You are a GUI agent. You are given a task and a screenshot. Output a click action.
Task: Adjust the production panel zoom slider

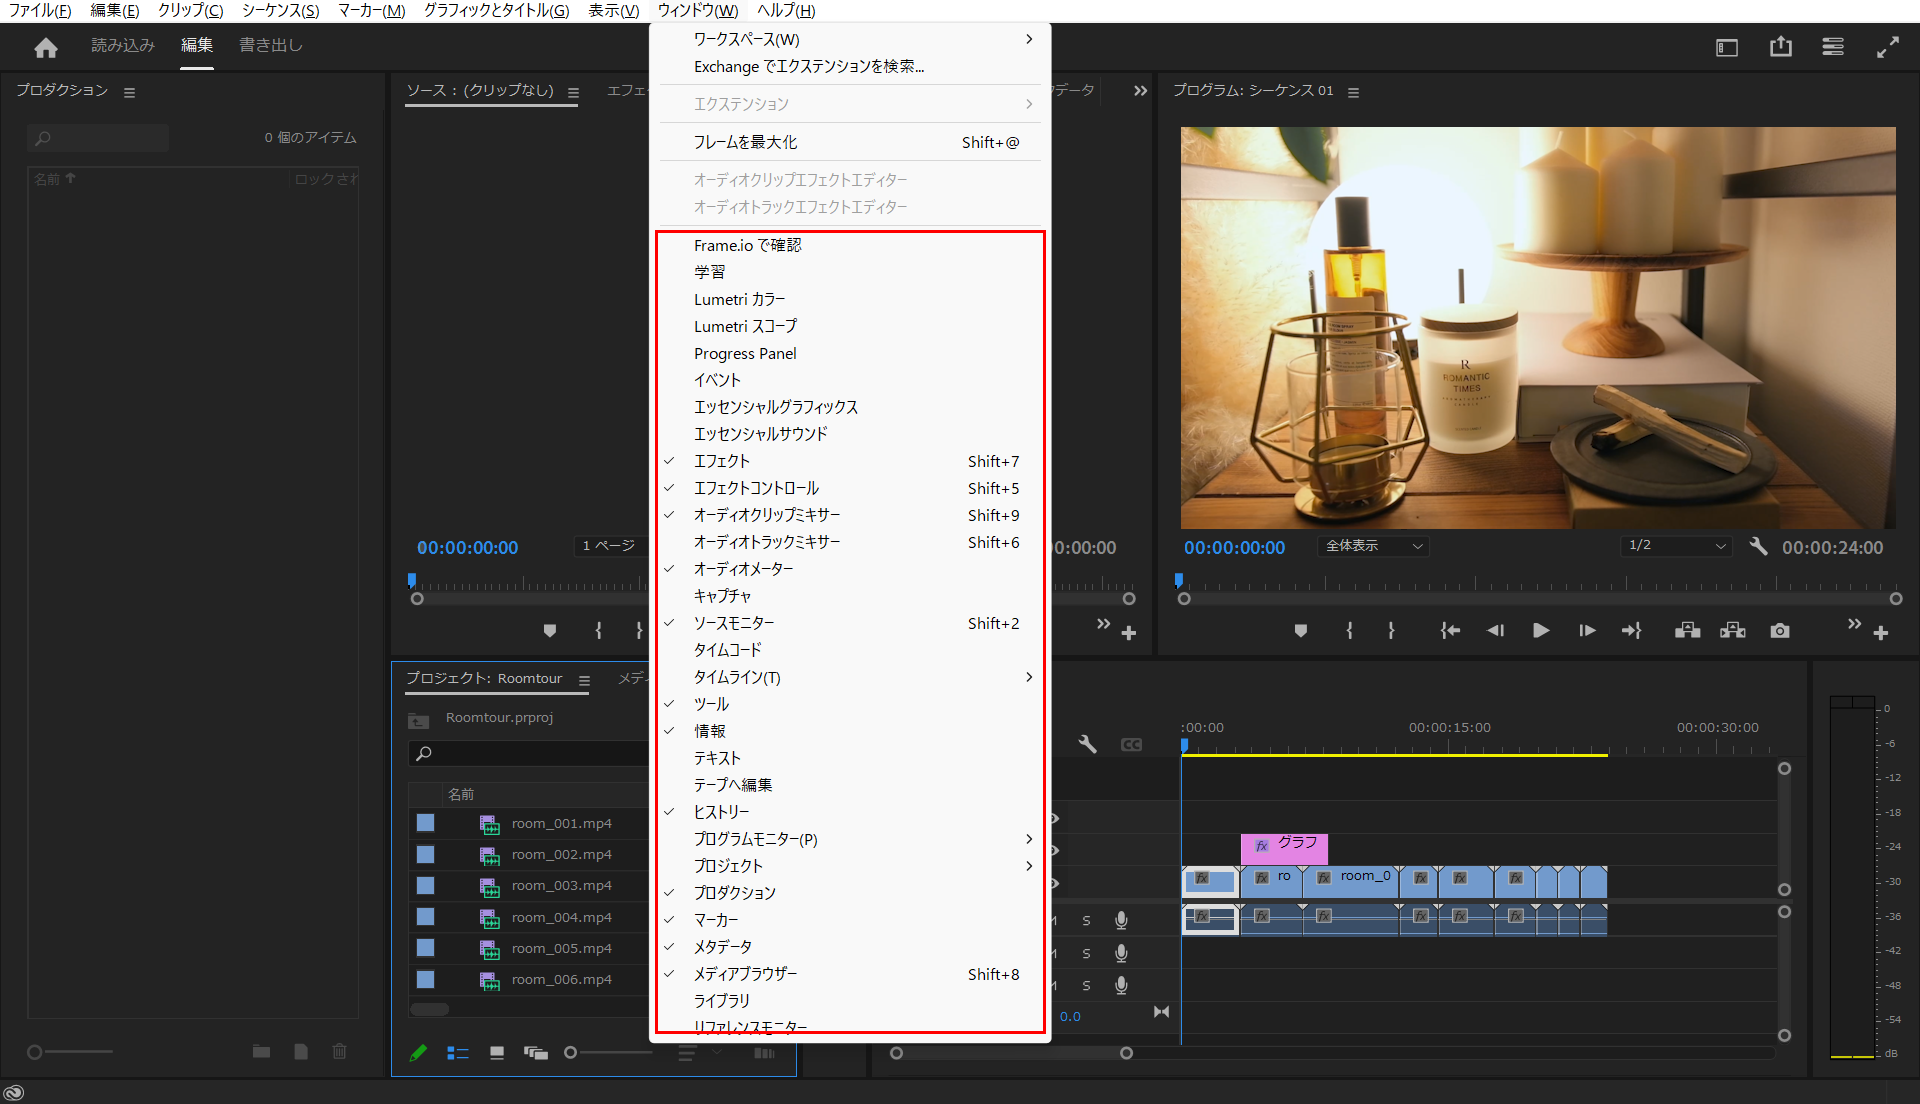(70, 1052)
